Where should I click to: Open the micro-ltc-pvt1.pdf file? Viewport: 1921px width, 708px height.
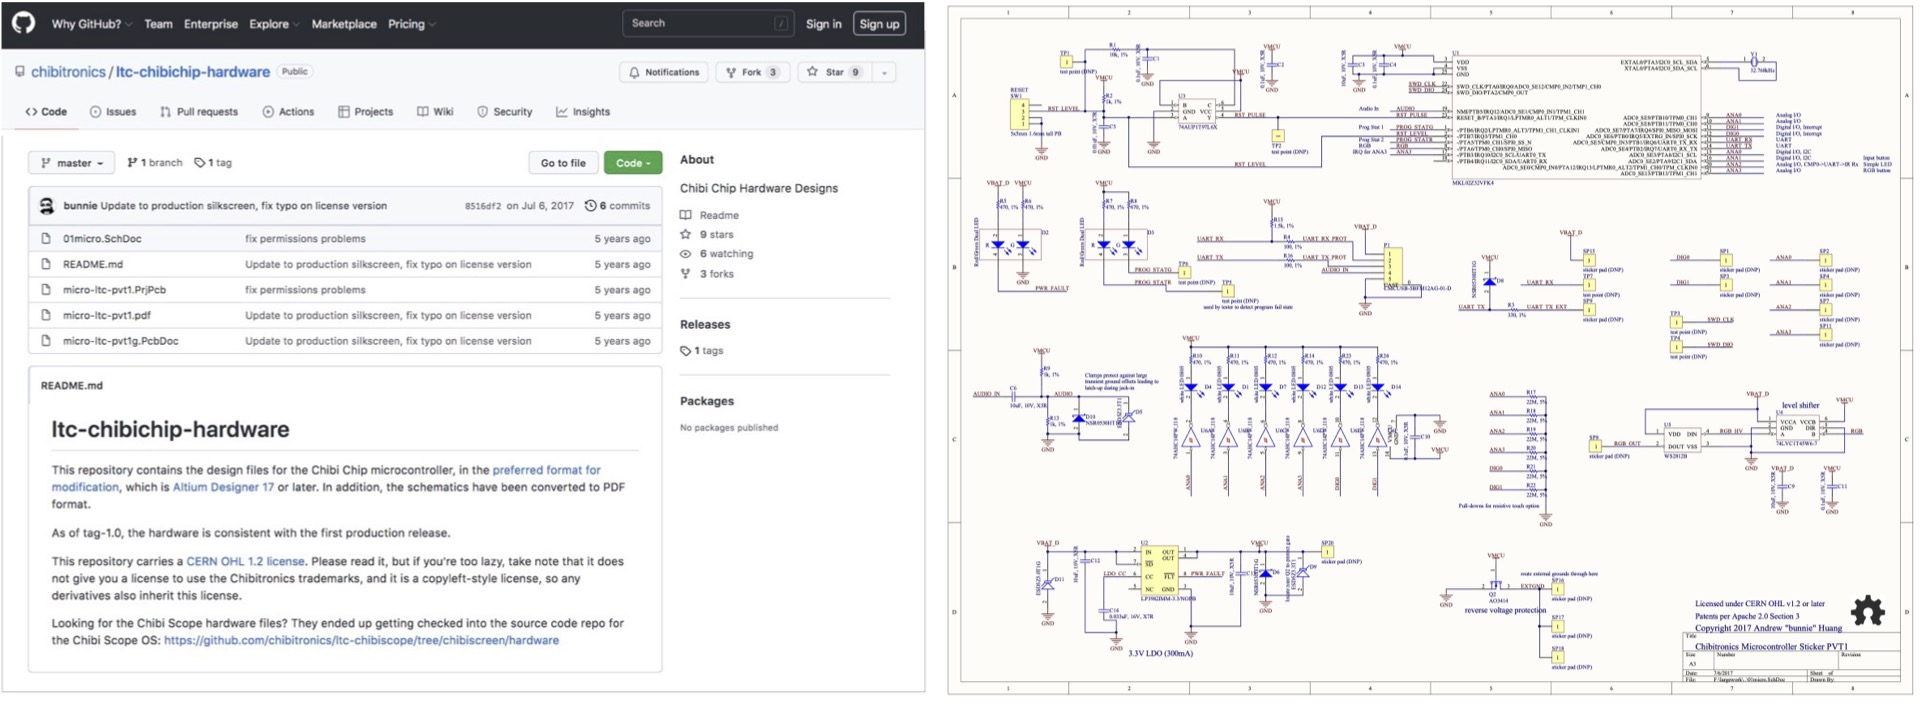pos(107,316)
